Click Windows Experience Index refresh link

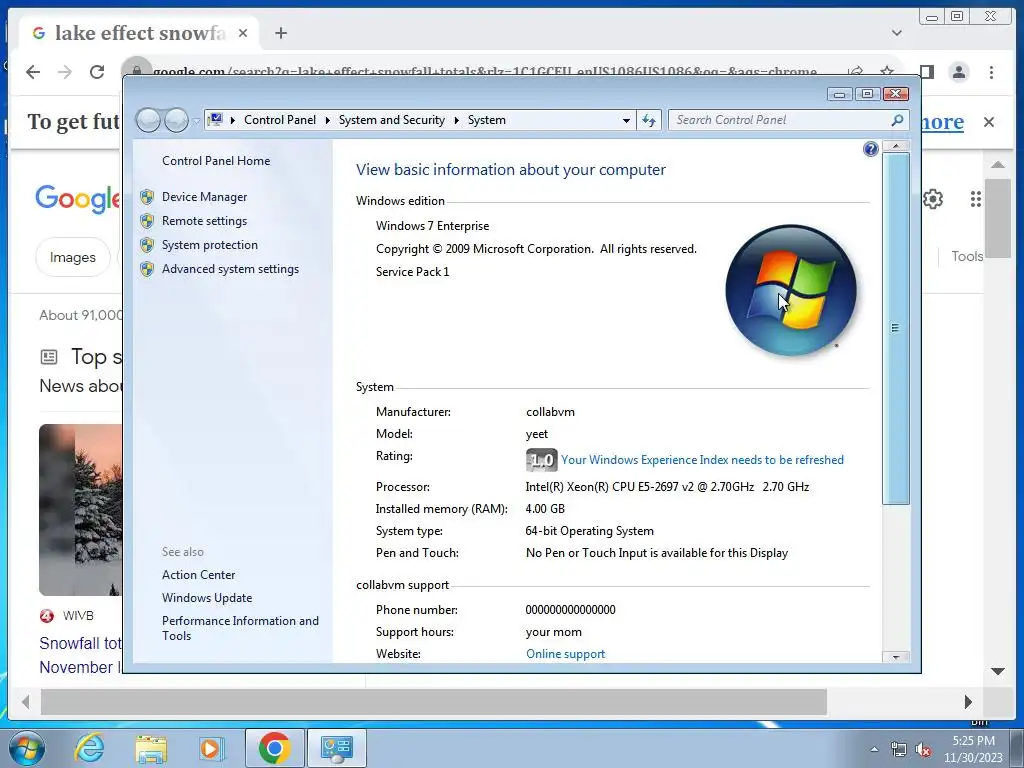tap(702, 460)
